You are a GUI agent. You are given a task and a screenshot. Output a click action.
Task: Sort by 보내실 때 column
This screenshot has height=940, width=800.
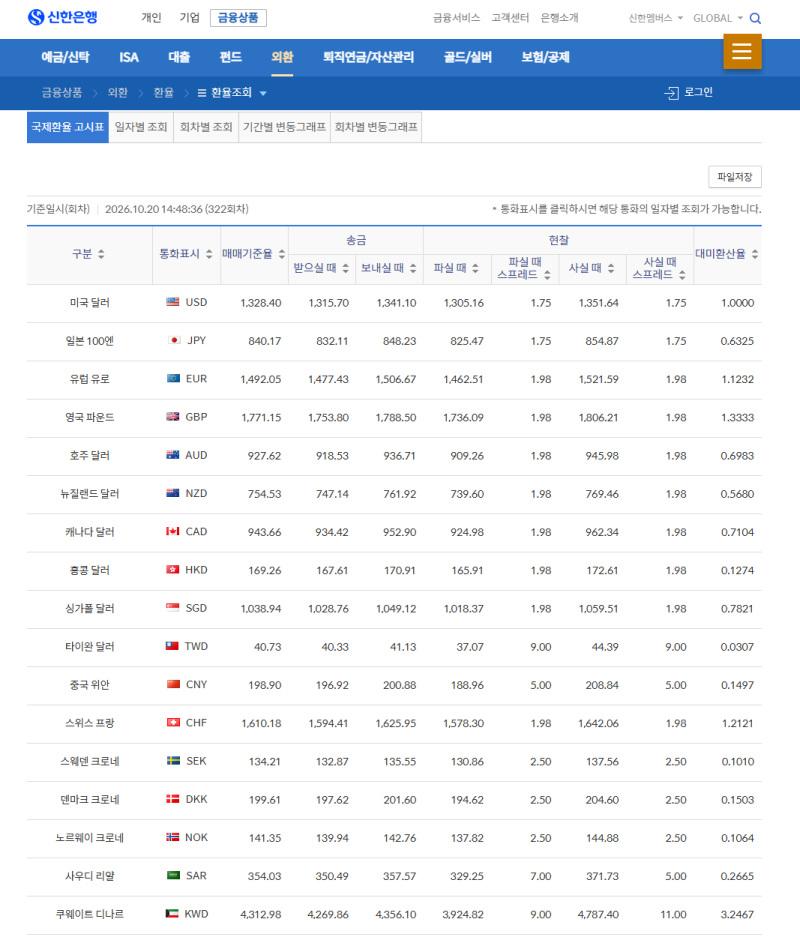tap(413, 269)
